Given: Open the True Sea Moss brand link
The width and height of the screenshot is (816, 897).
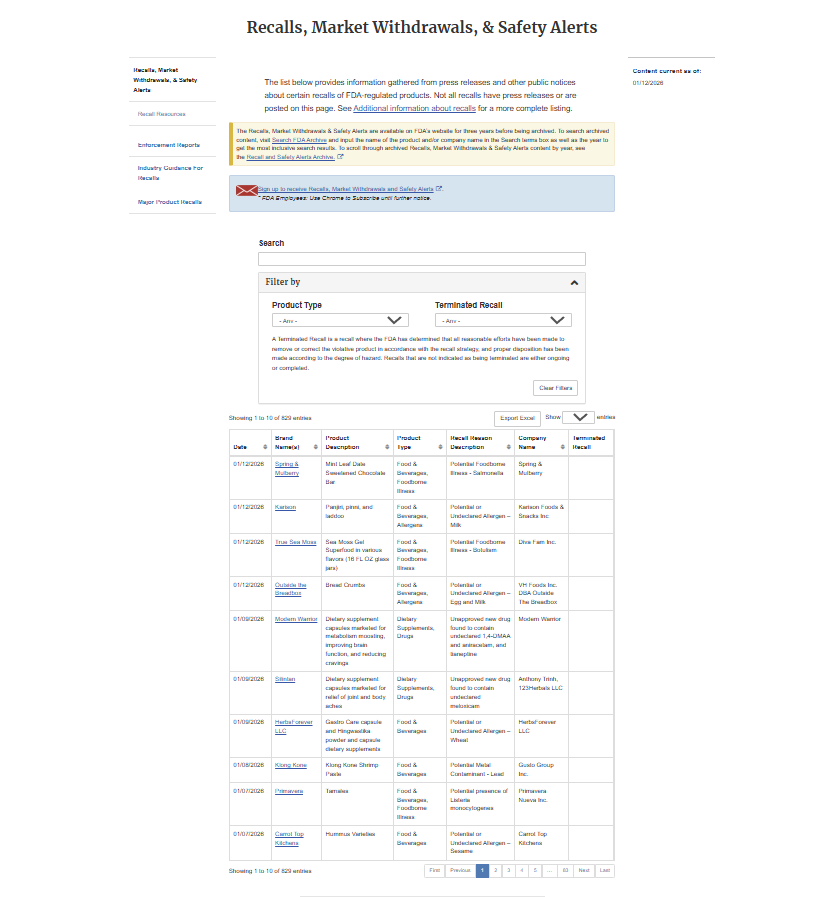Looking at the screenshot, I should point(295,542).
